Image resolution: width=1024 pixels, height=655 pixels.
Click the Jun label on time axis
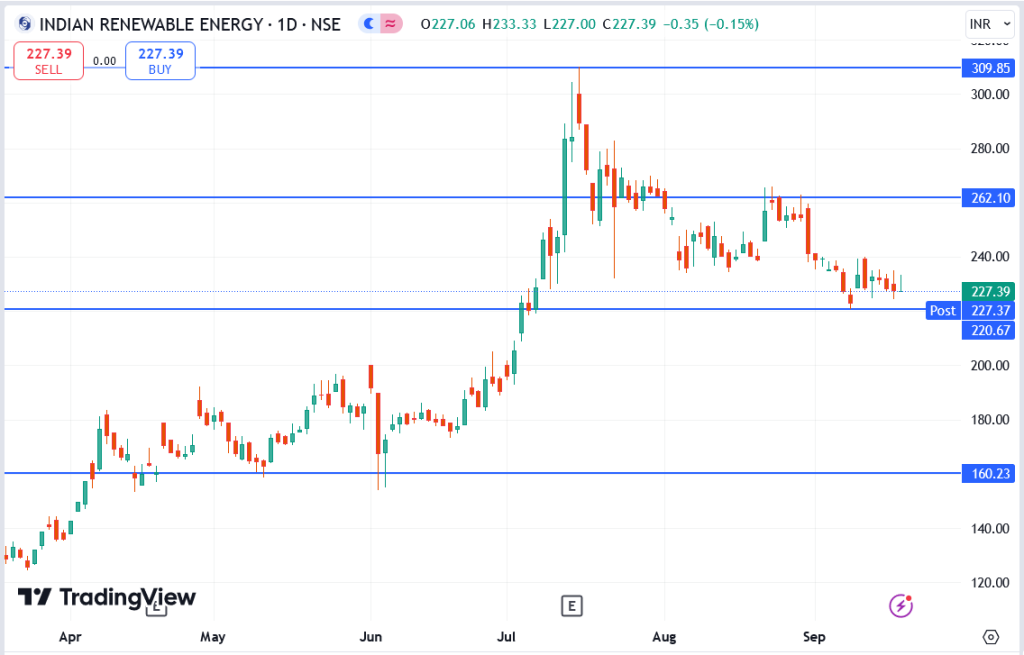coord(370,637)
